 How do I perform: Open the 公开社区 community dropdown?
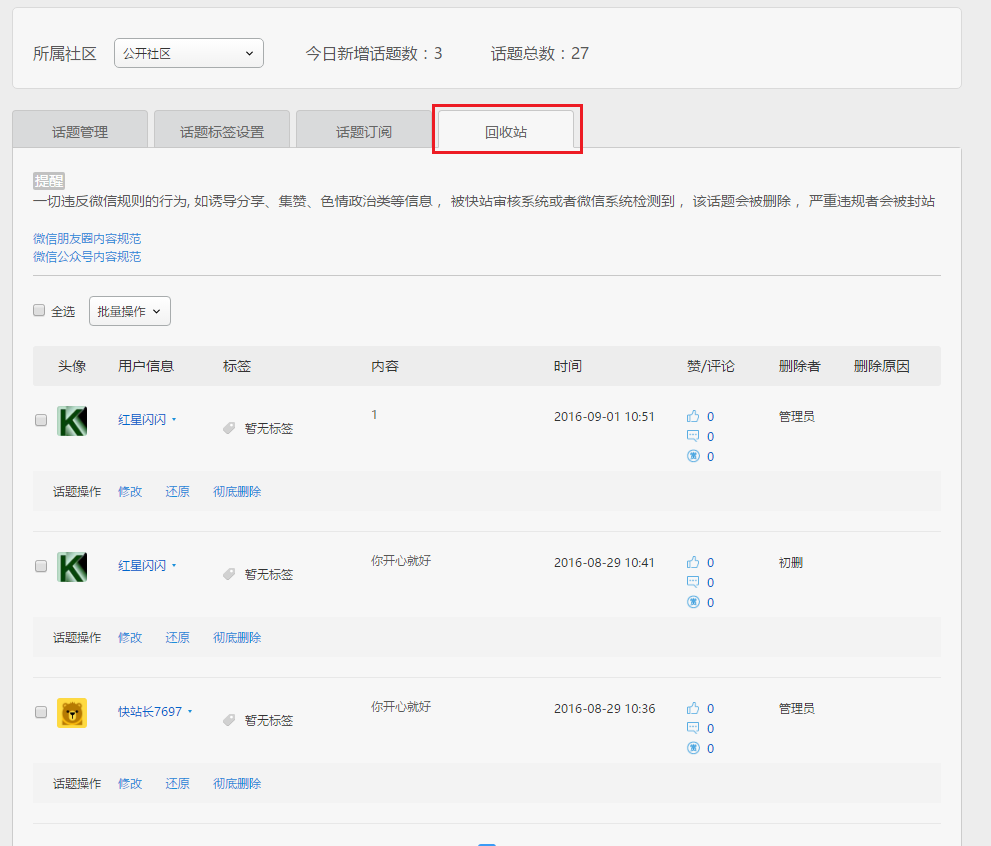point(189,53)
